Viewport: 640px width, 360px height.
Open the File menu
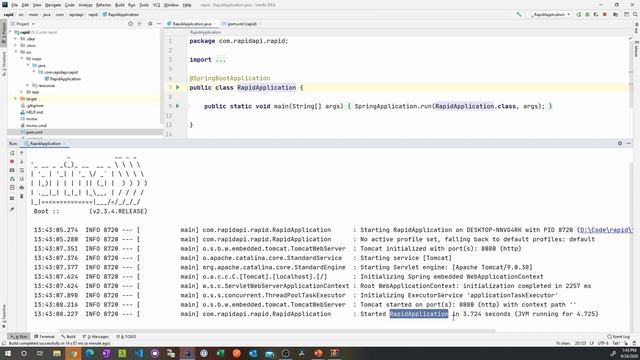pos(14,5)
